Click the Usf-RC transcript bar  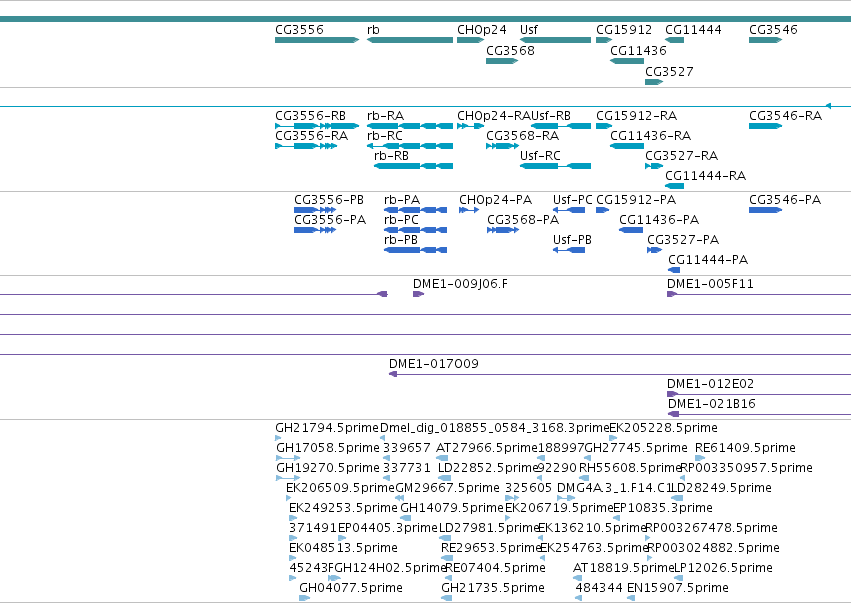coord(555,166)
